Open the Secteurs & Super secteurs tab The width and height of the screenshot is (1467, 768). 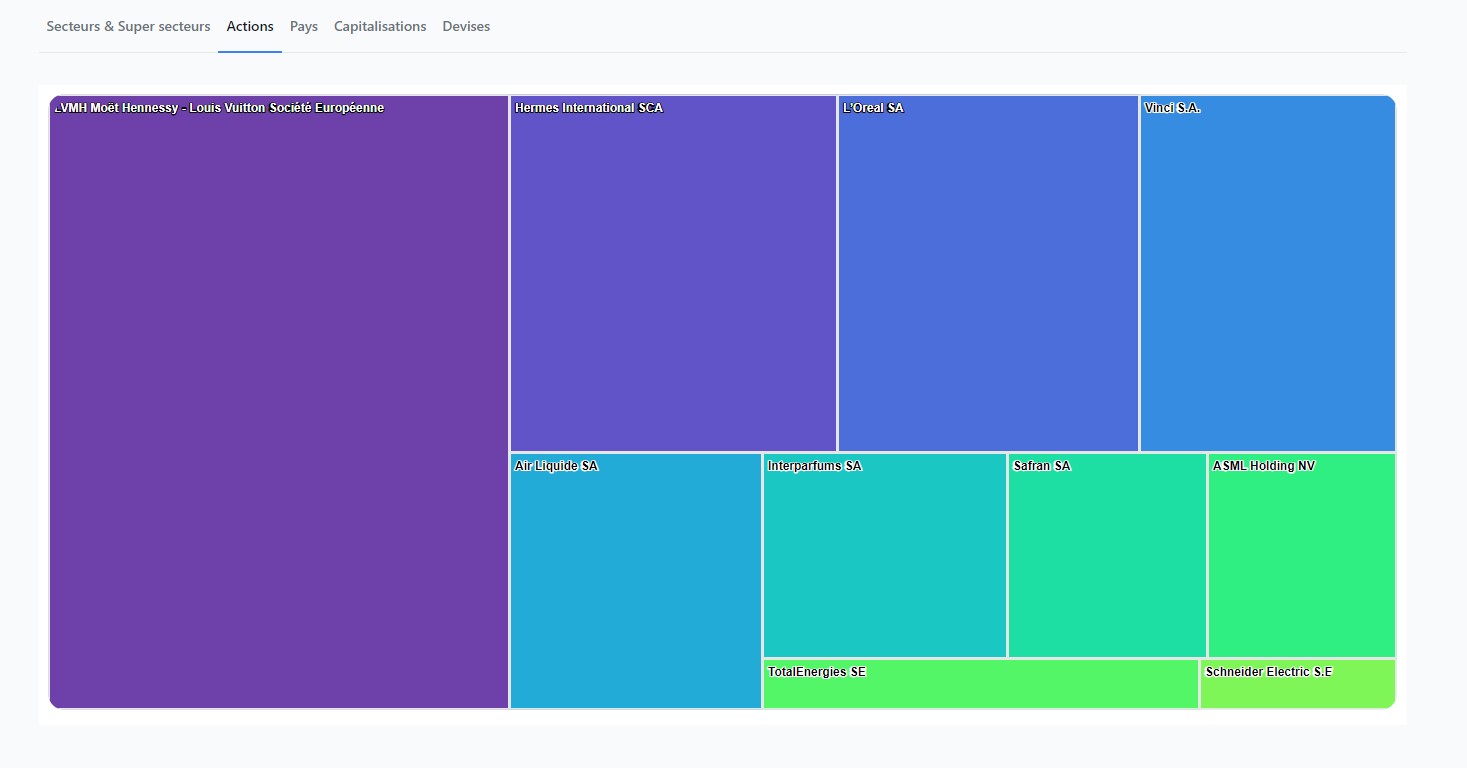point(128,26)
